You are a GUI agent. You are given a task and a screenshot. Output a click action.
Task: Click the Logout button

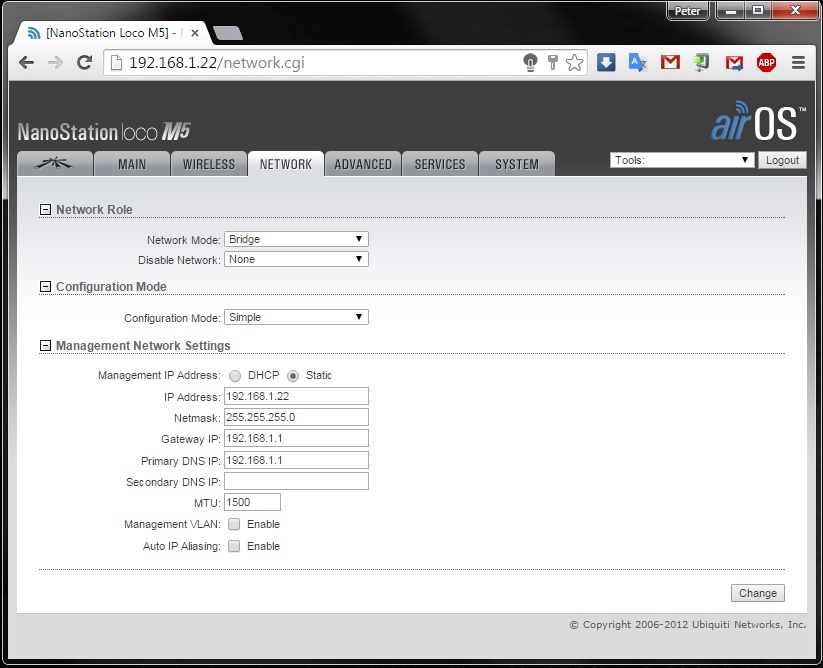coord(782,160)
